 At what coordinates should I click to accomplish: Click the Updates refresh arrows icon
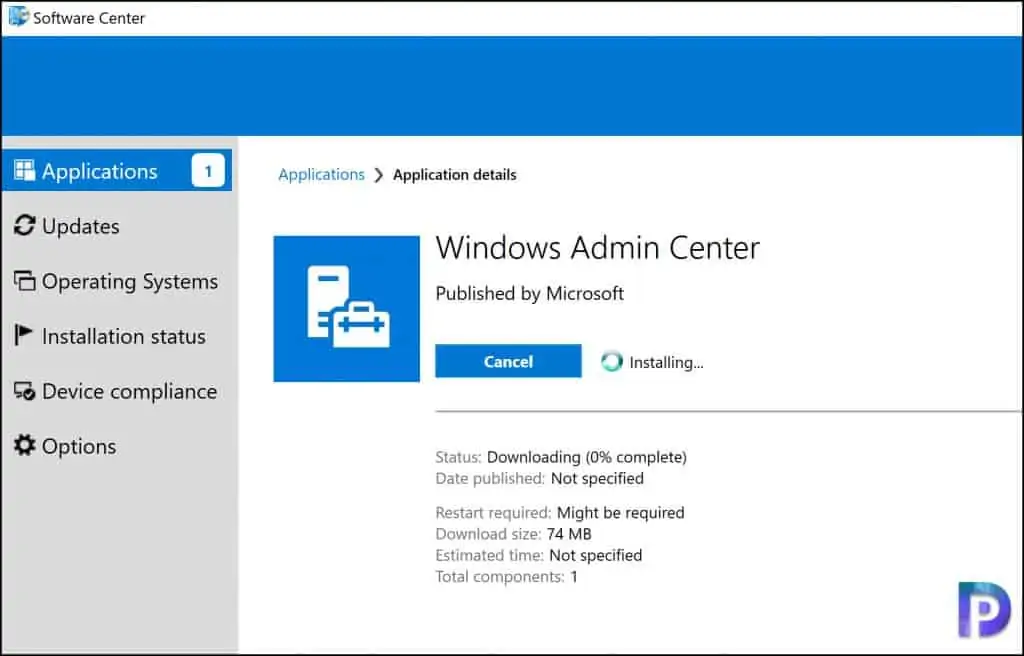click(24, 225)
